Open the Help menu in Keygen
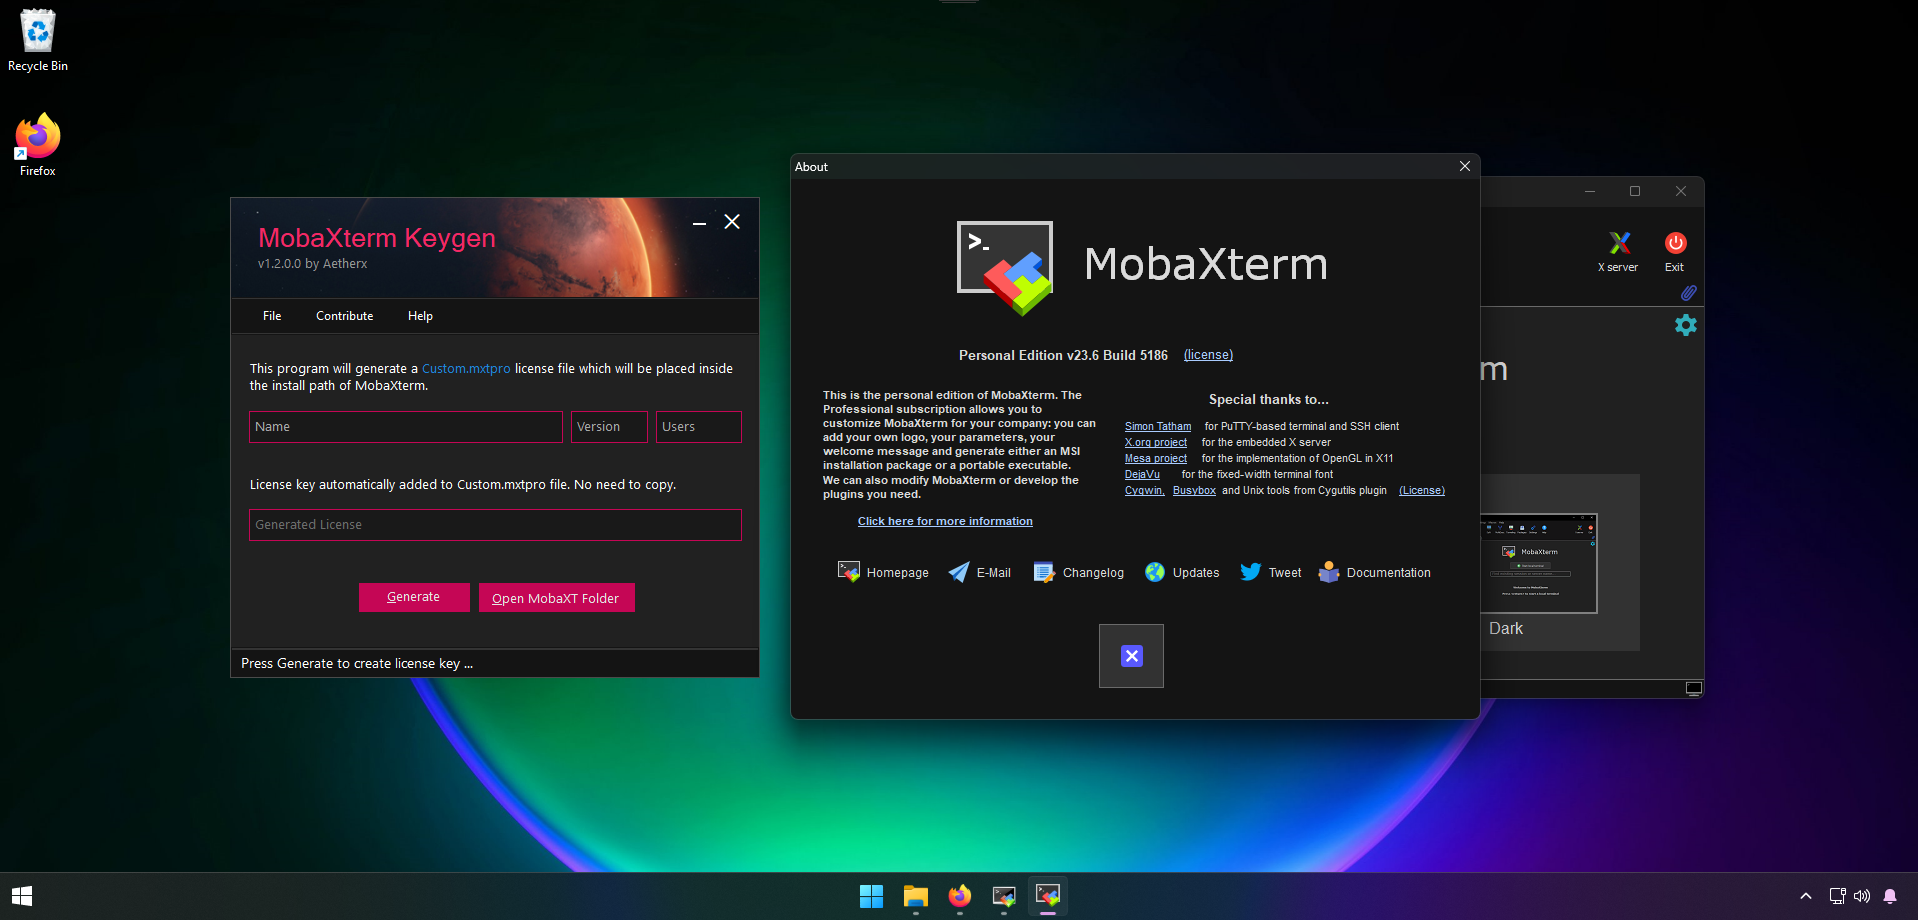The width and height of the screenshot is (1918, 920). coord(420,316)
